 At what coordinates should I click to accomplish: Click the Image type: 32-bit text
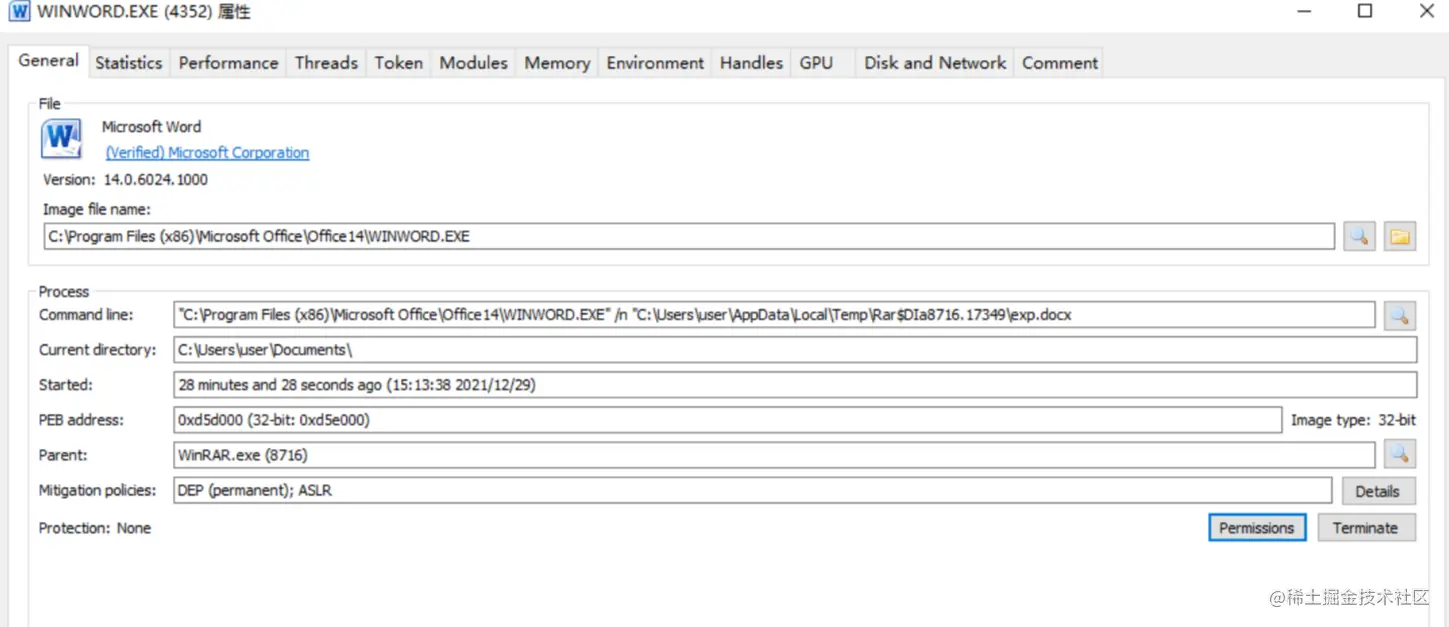1353,420
